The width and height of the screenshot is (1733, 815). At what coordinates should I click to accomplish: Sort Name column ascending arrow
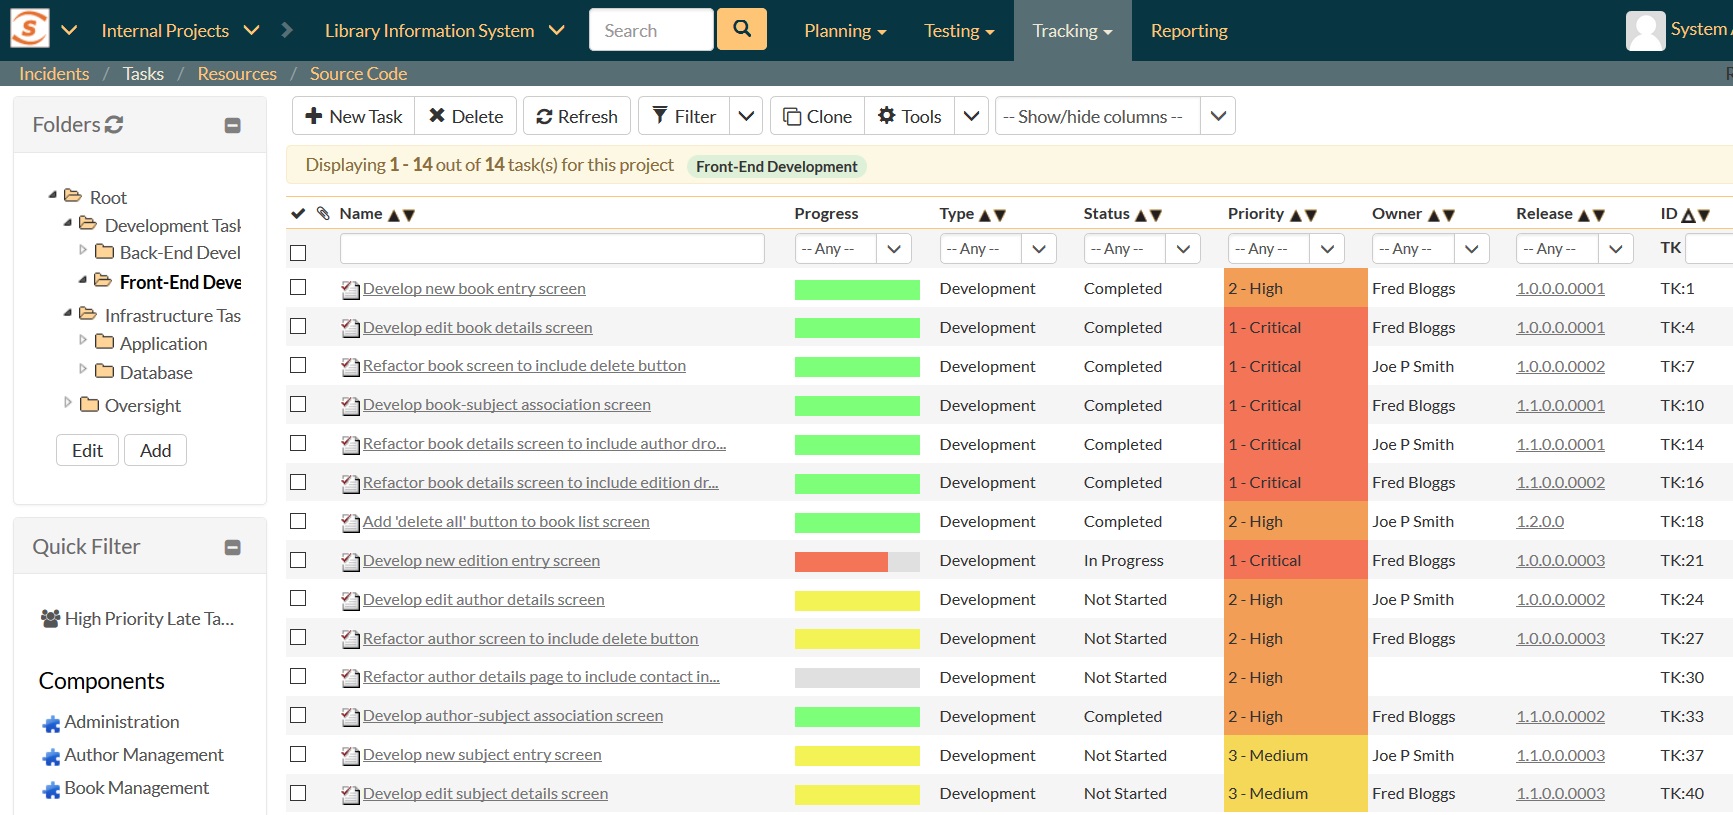[x=394, y=215]
